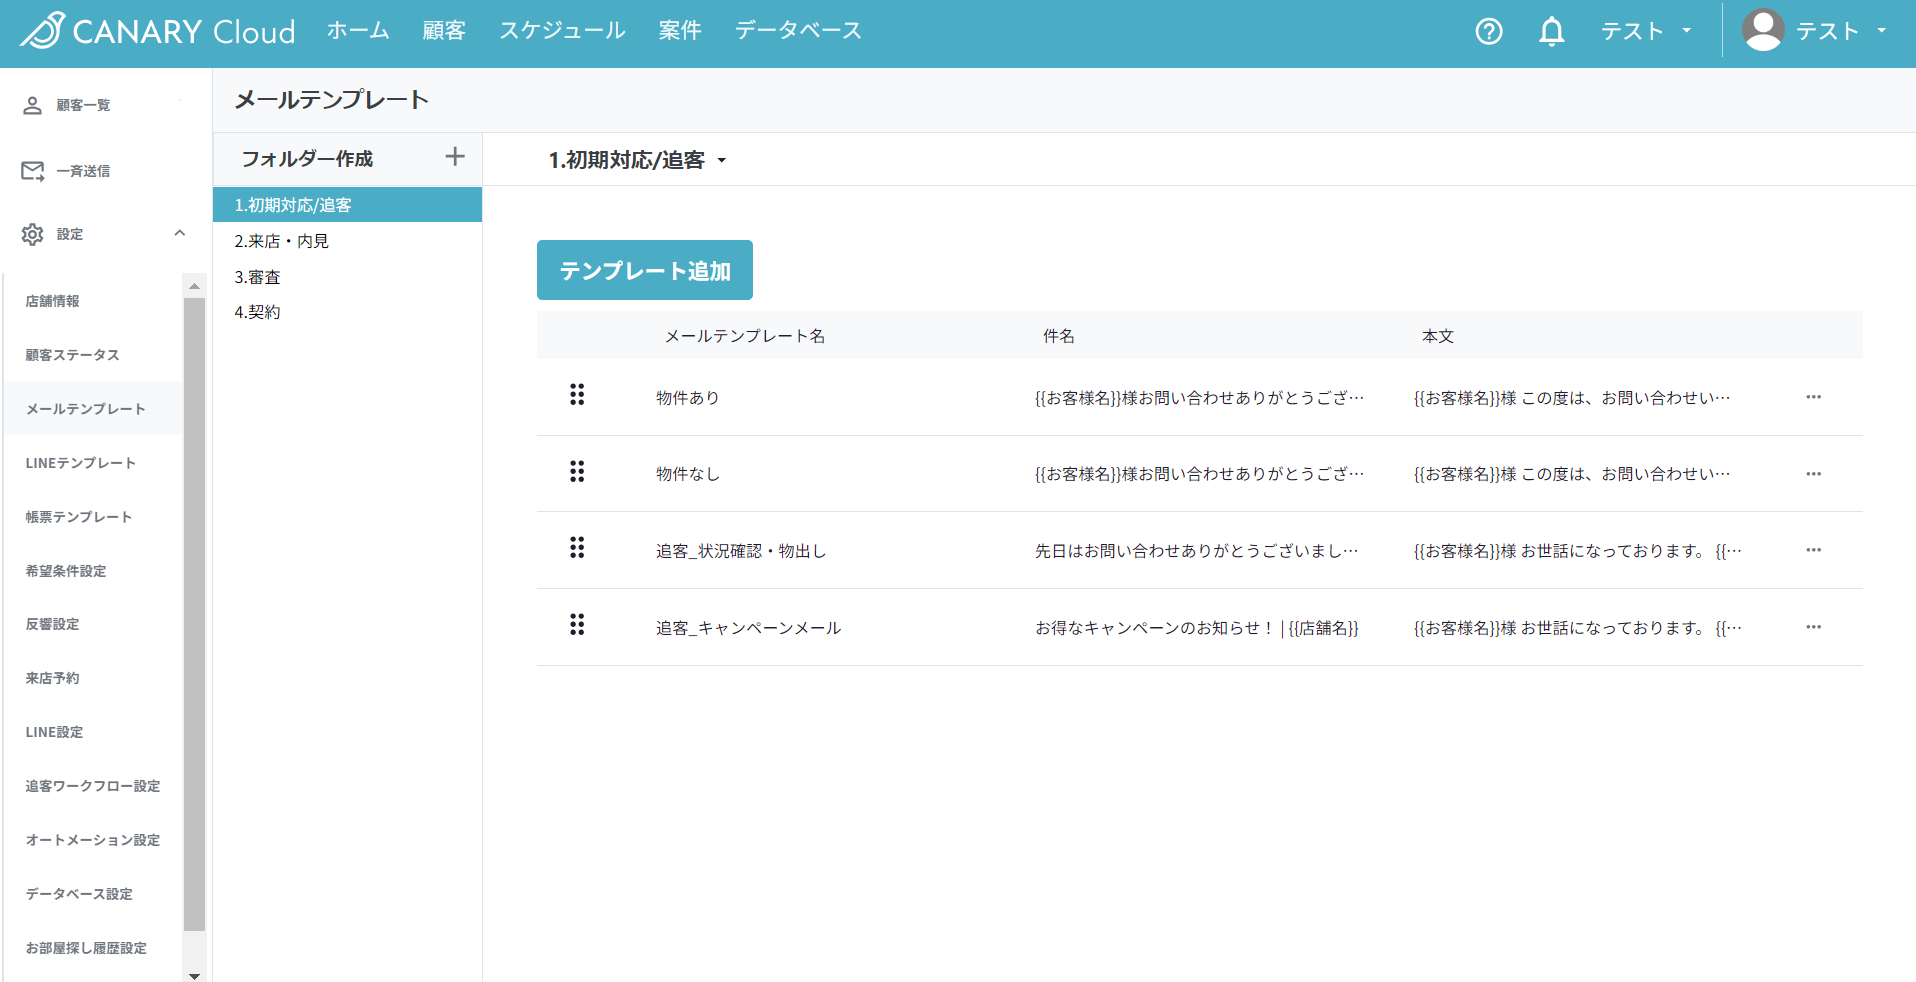Expand the 1.初期対応/追客 folder dropdown
The image size is (1916, 982).
[722, 160]
